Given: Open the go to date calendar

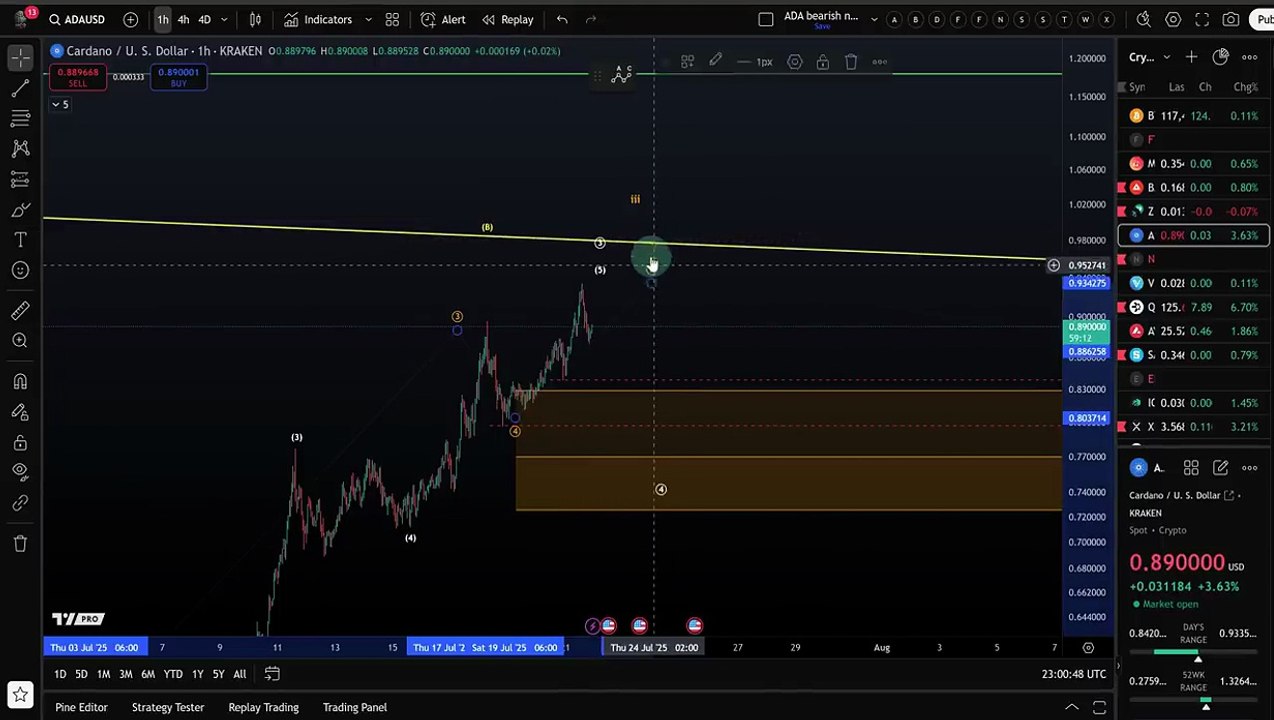Looking at the screenshot, I should (272, 674).
